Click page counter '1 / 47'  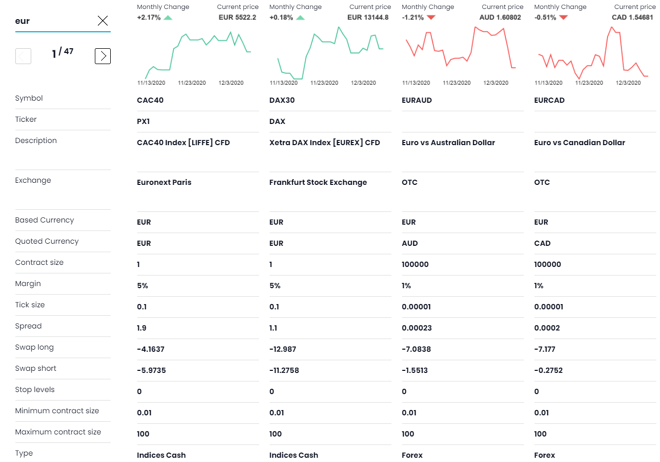point(63,53)
